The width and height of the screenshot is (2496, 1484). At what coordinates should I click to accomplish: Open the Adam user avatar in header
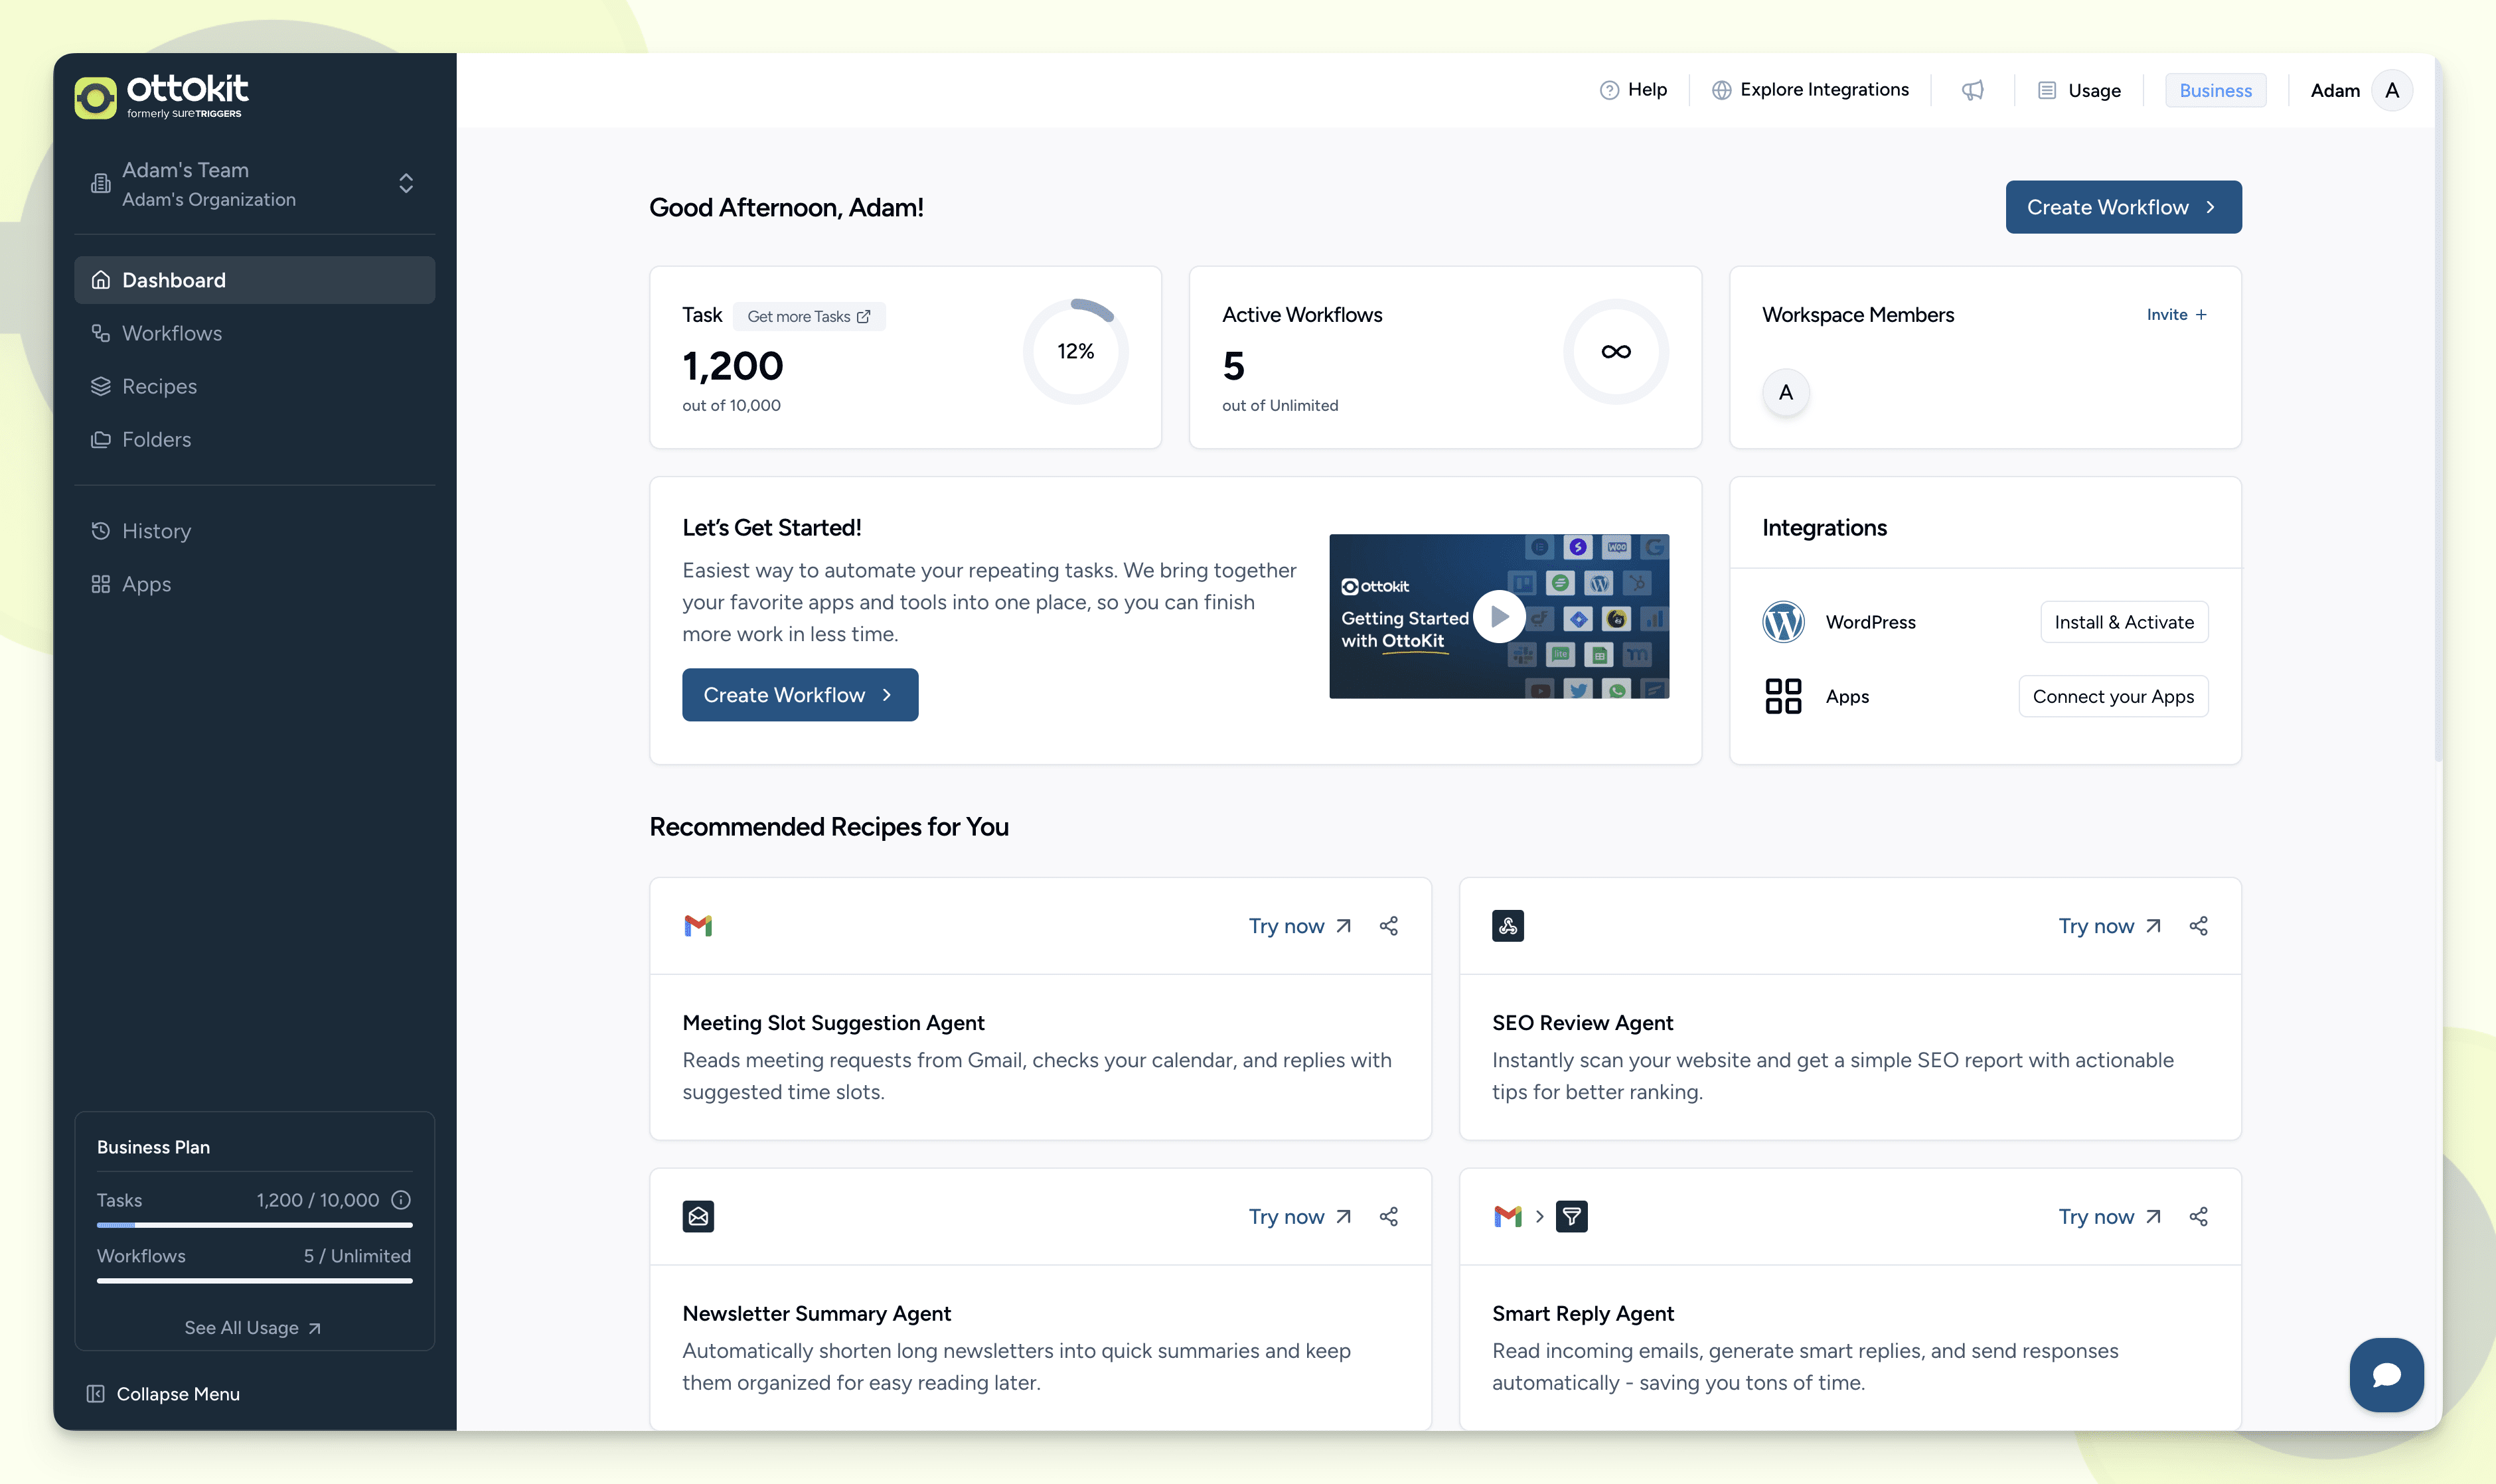click(x=2392, y=90)
